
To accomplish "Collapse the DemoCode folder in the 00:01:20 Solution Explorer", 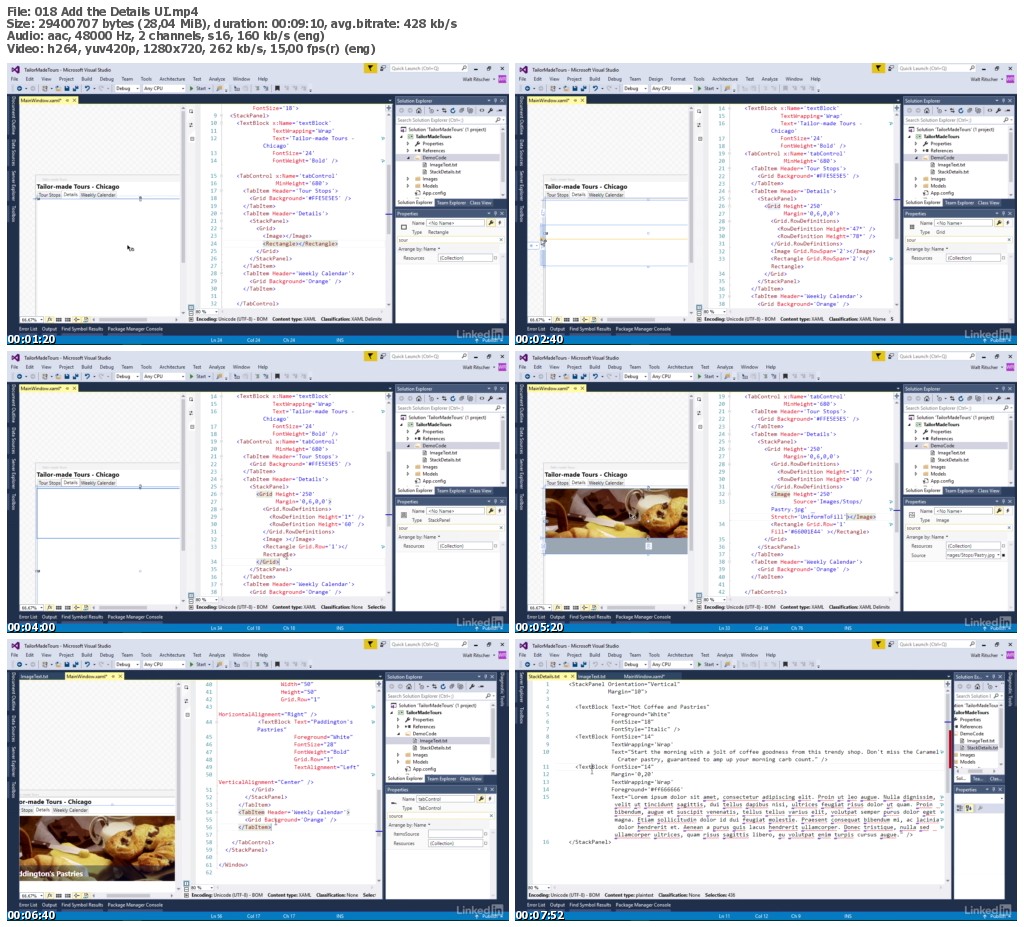I will pos(409,157).
